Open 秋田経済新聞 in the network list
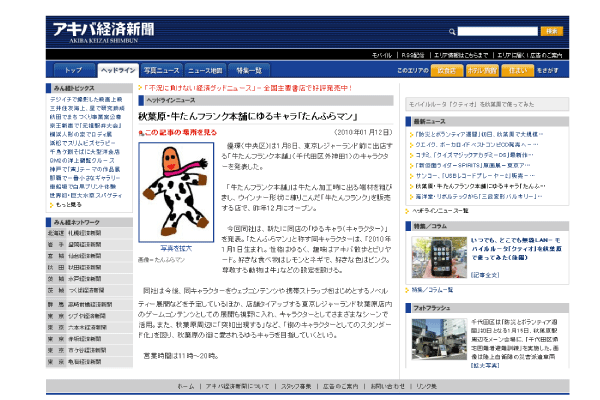 [85, 267]
